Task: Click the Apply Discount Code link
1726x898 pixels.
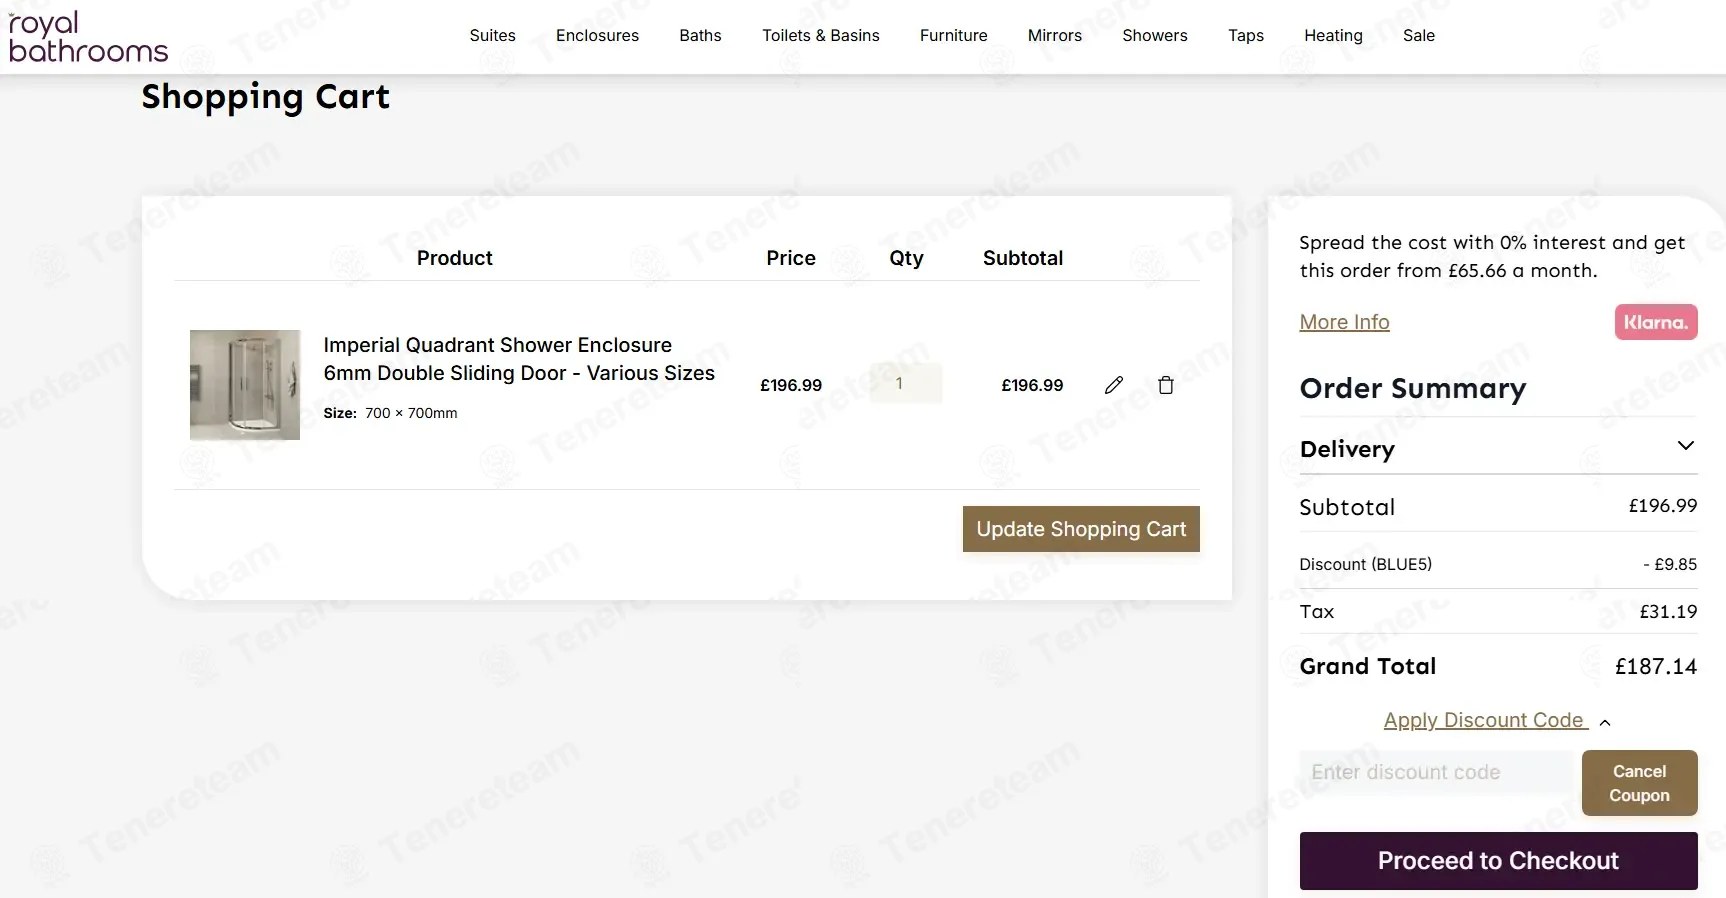Action: (x=1485, y=720)
